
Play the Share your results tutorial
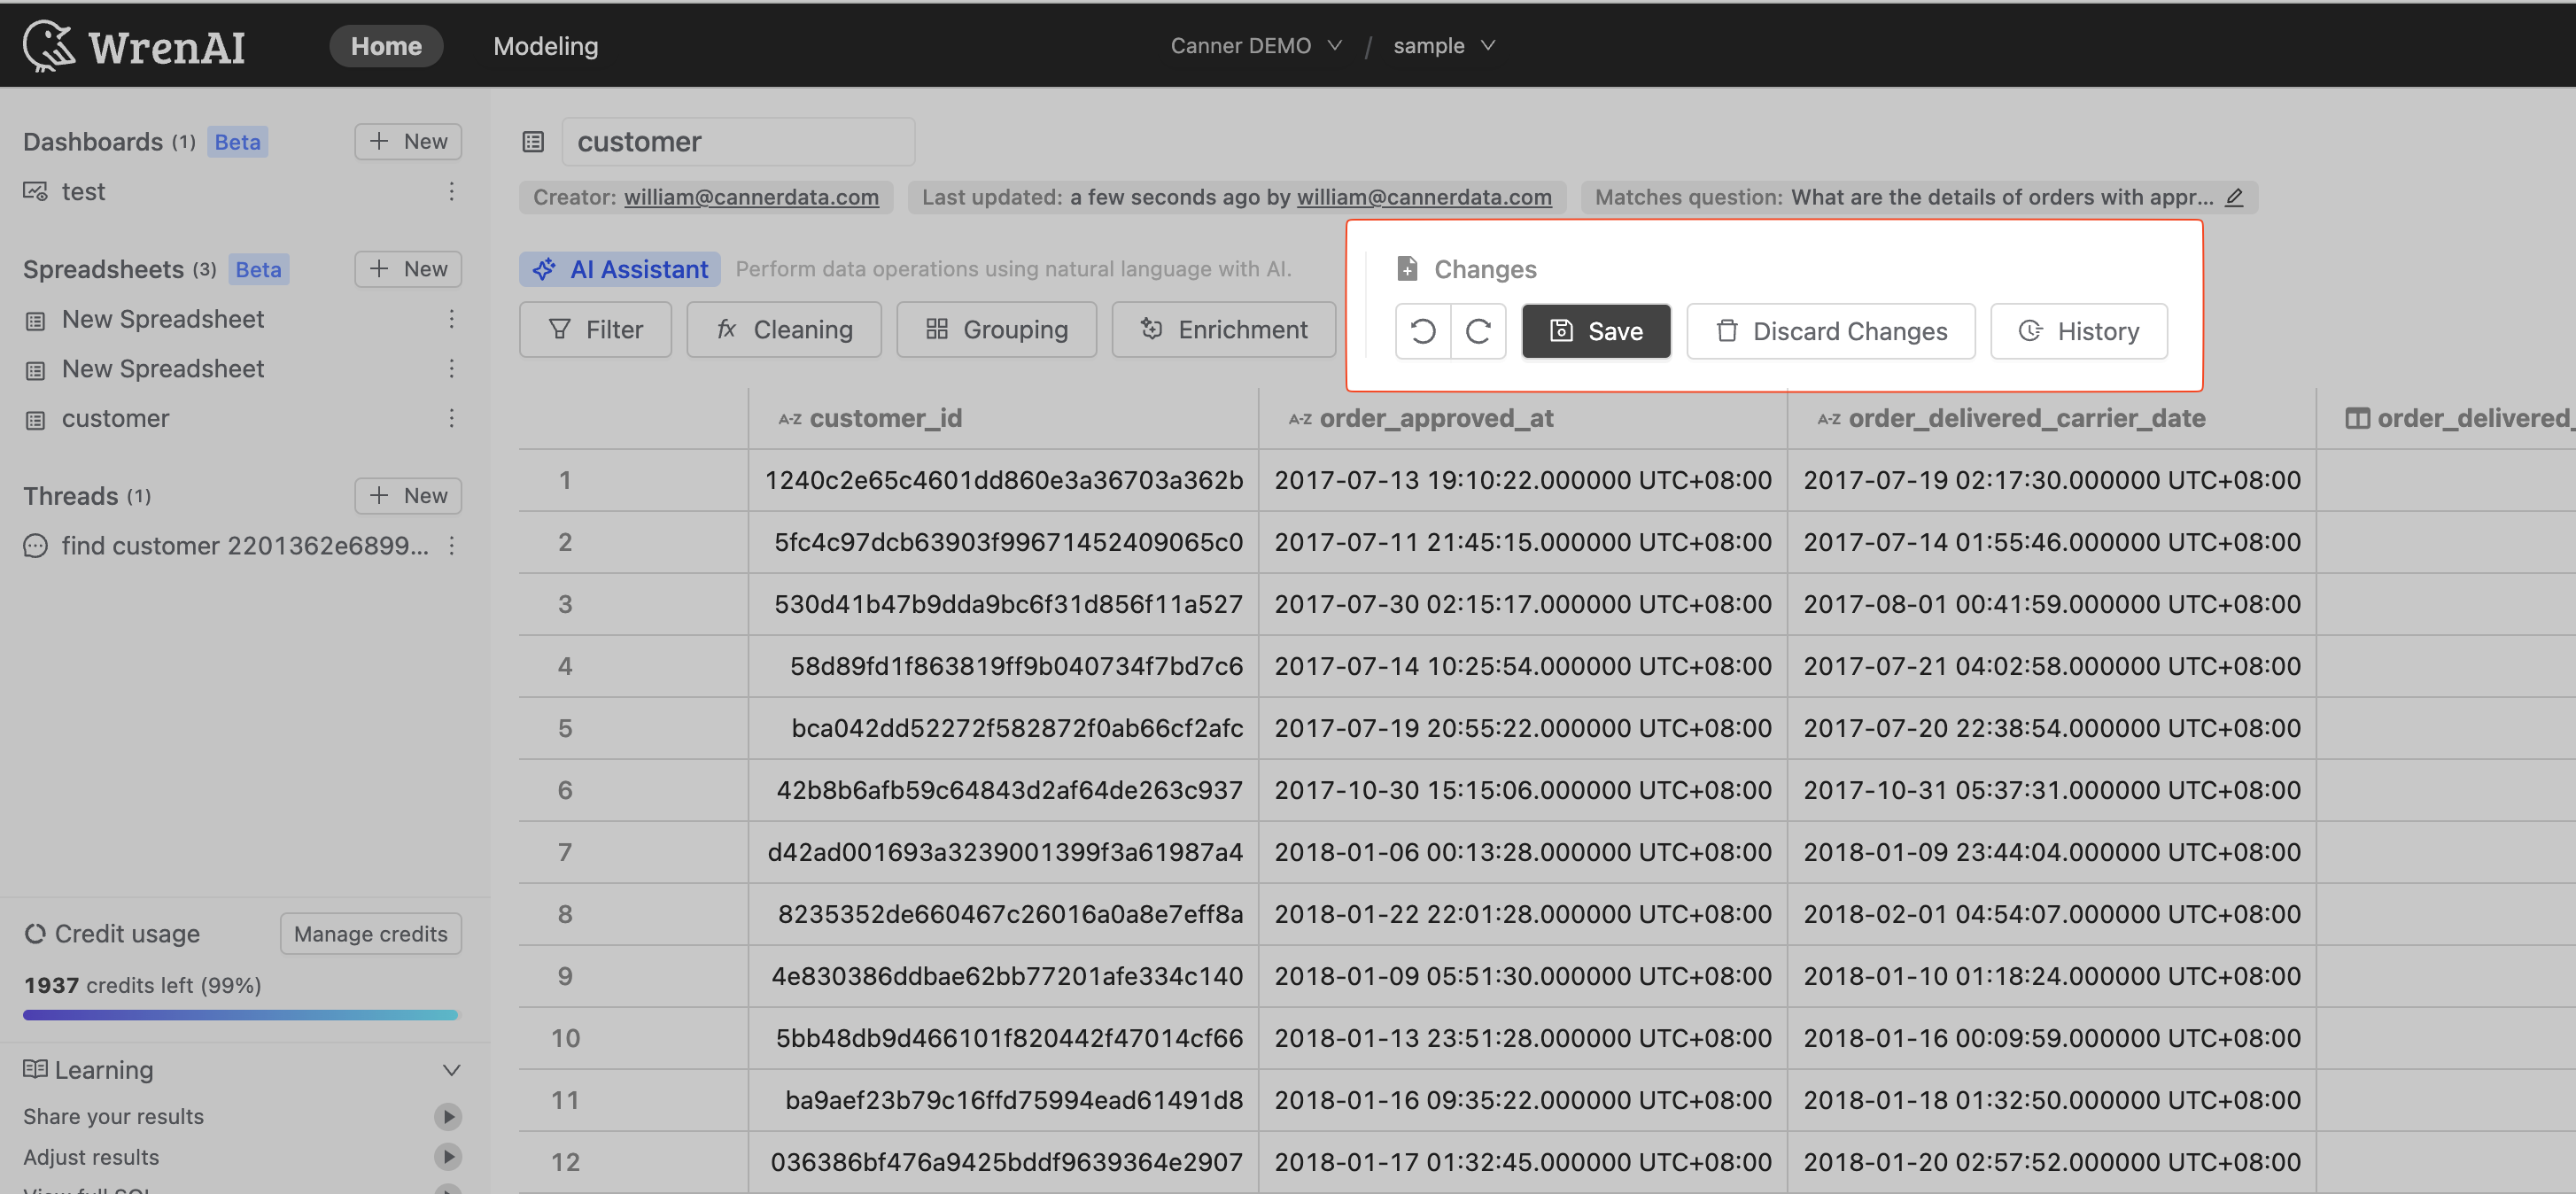[448, 1116]
